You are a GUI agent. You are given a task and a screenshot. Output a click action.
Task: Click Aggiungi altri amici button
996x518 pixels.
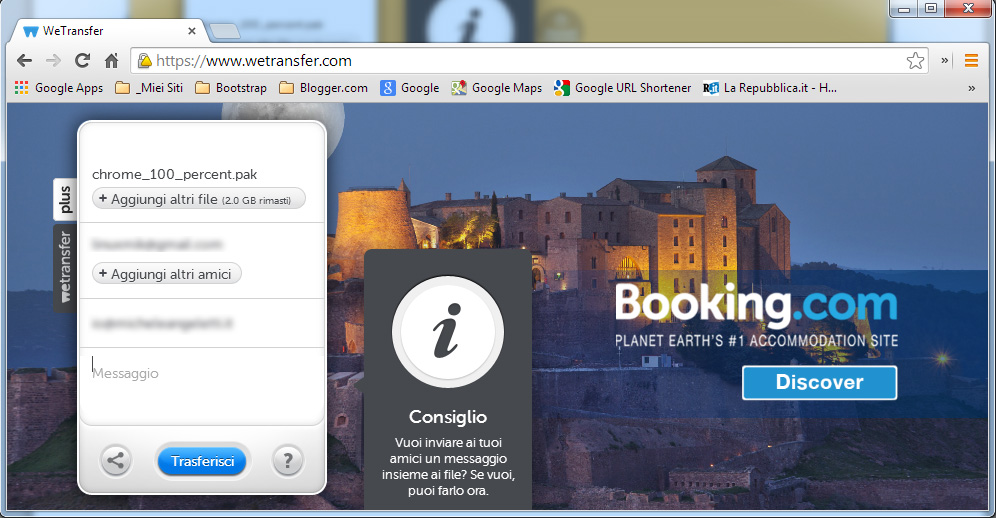coord(166,274)
